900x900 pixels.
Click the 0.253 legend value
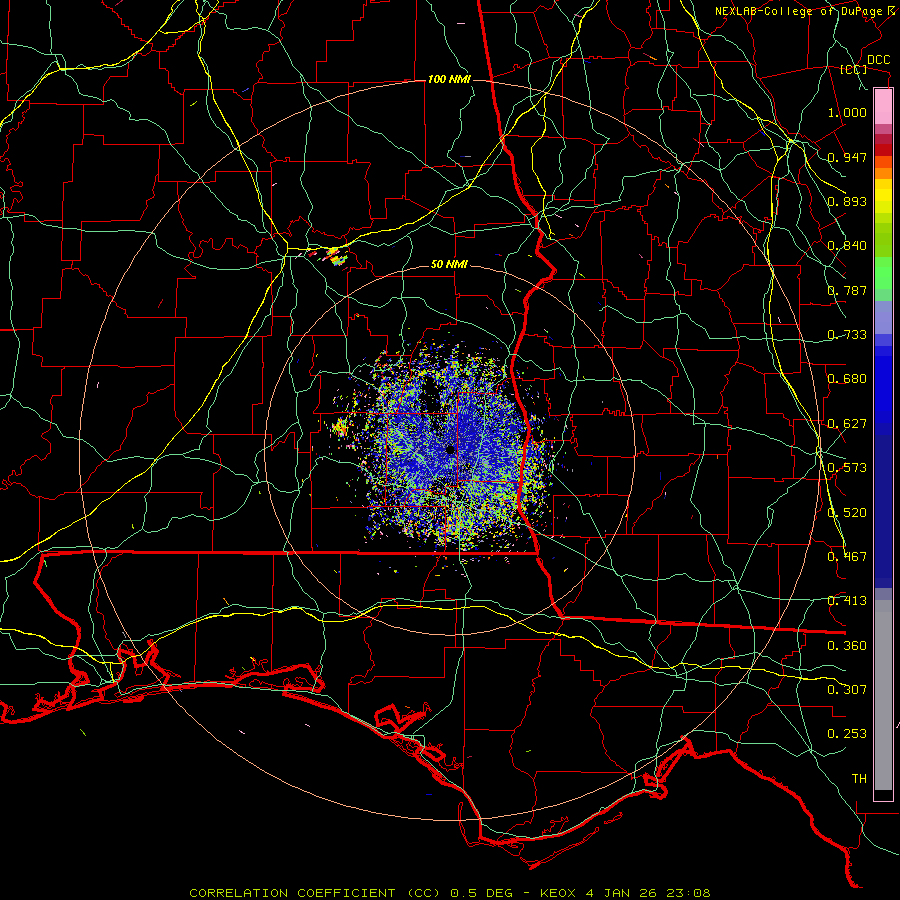click(847, 734)
